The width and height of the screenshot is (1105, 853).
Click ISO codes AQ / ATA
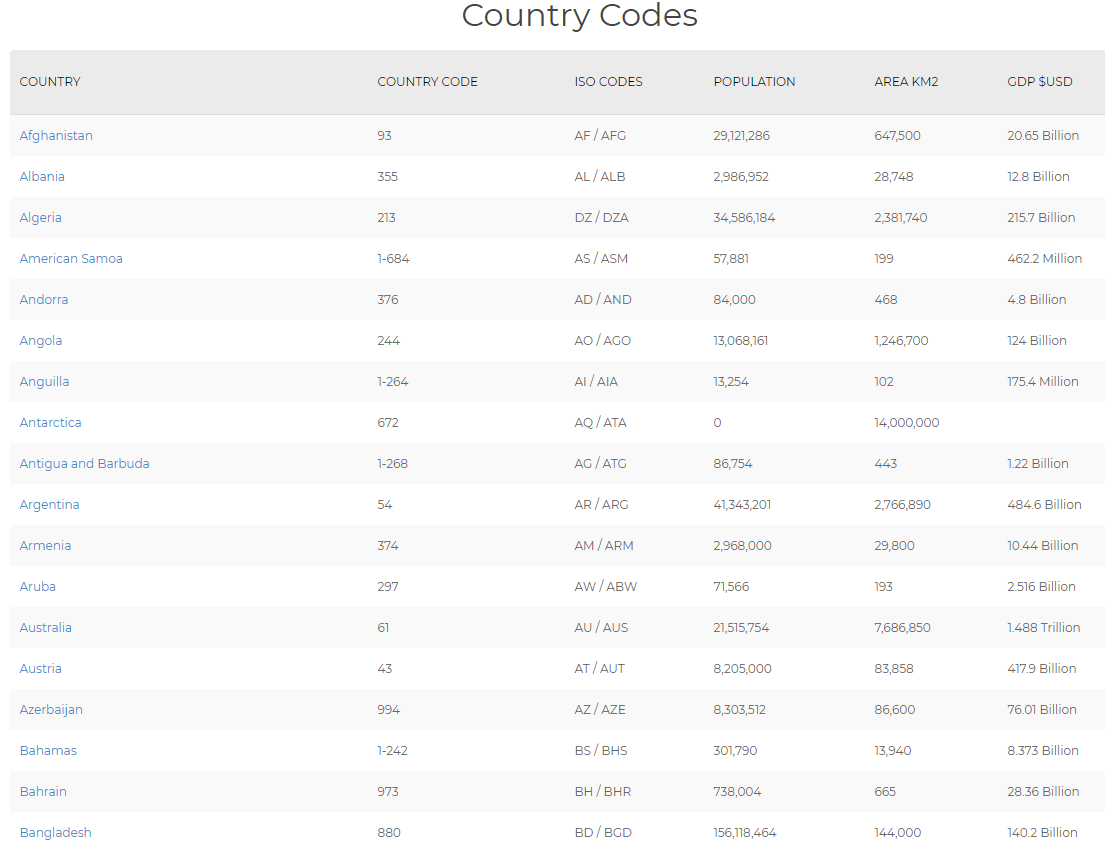coord(600,422)
